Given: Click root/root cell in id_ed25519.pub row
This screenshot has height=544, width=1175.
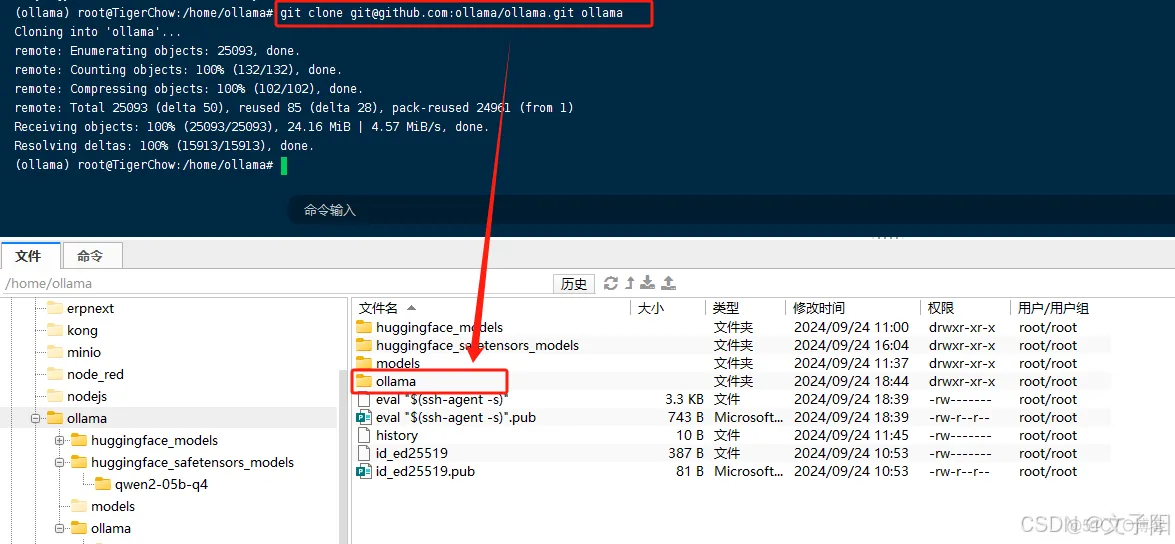Looking at the screenshot, I should (1048, 471).
